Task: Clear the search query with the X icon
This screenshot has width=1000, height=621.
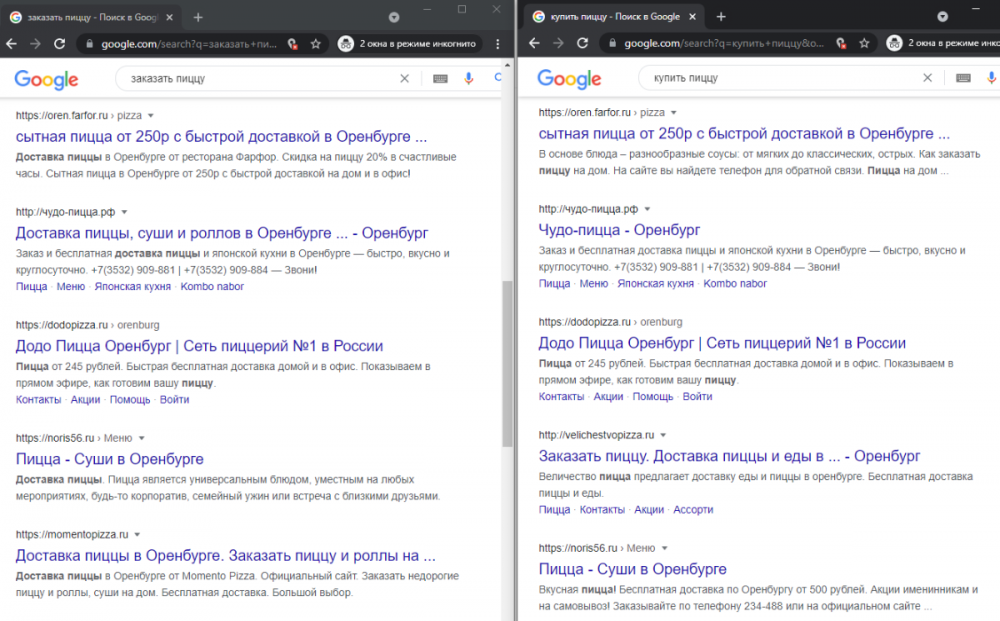Action: click(x=405, y=77)
